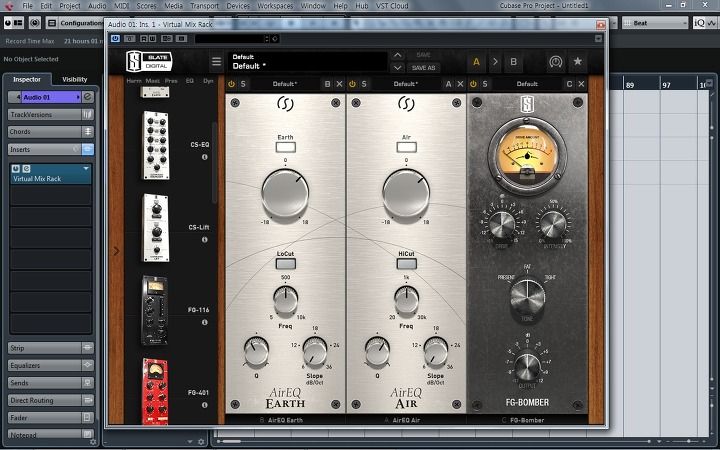Show Dyn modules category
Image resolution: width=720 pixels, height=450 pixels.
click(208, 81)
